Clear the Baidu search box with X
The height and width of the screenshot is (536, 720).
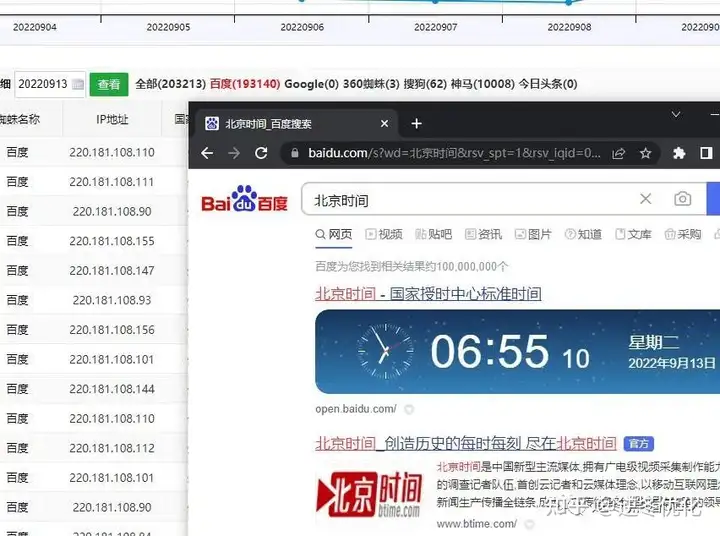(646, 199)
